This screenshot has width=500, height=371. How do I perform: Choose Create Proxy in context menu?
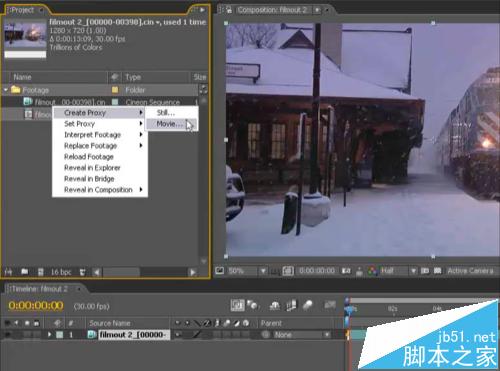pyautogui.click(x=100, y=113)
